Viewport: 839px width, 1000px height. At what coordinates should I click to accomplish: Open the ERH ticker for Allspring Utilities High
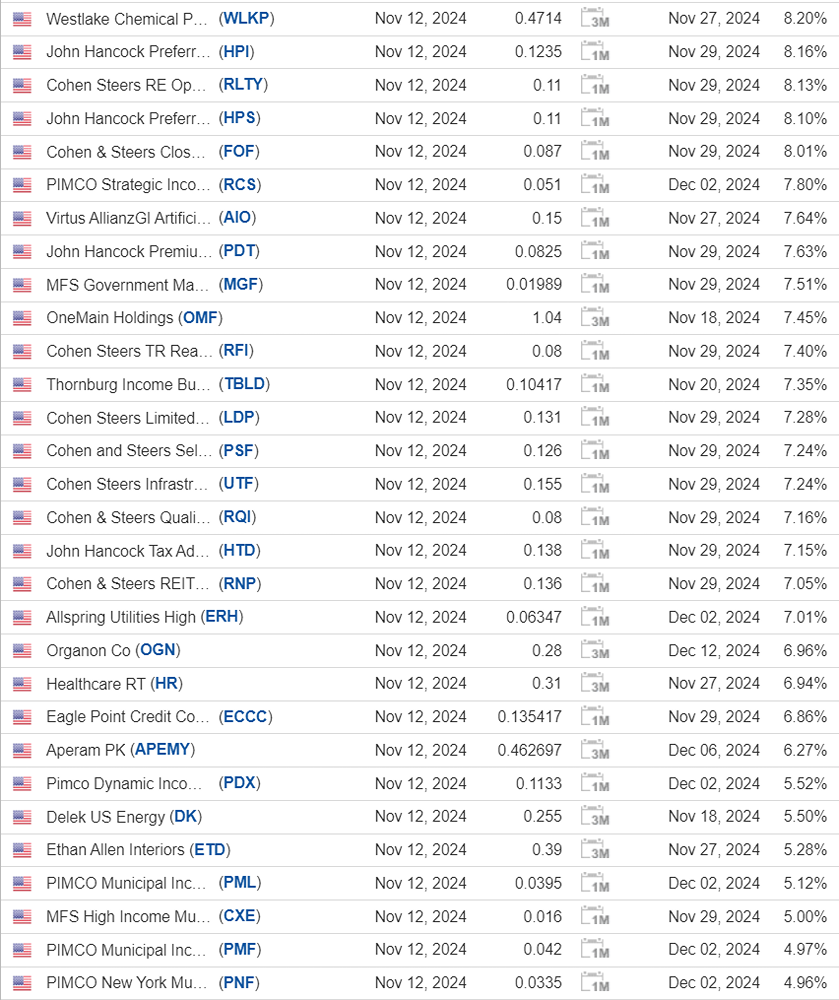[x=222, y=617]
